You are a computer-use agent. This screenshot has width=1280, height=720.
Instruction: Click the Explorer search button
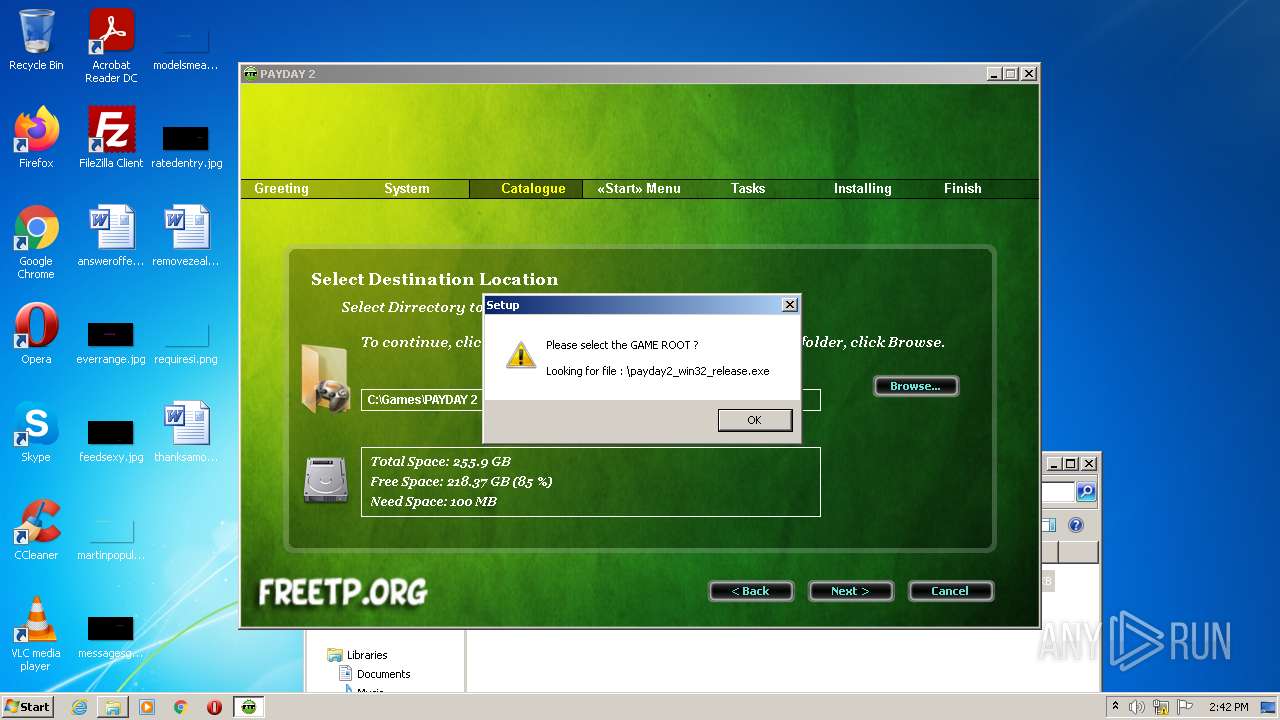tap(1086, 491)
